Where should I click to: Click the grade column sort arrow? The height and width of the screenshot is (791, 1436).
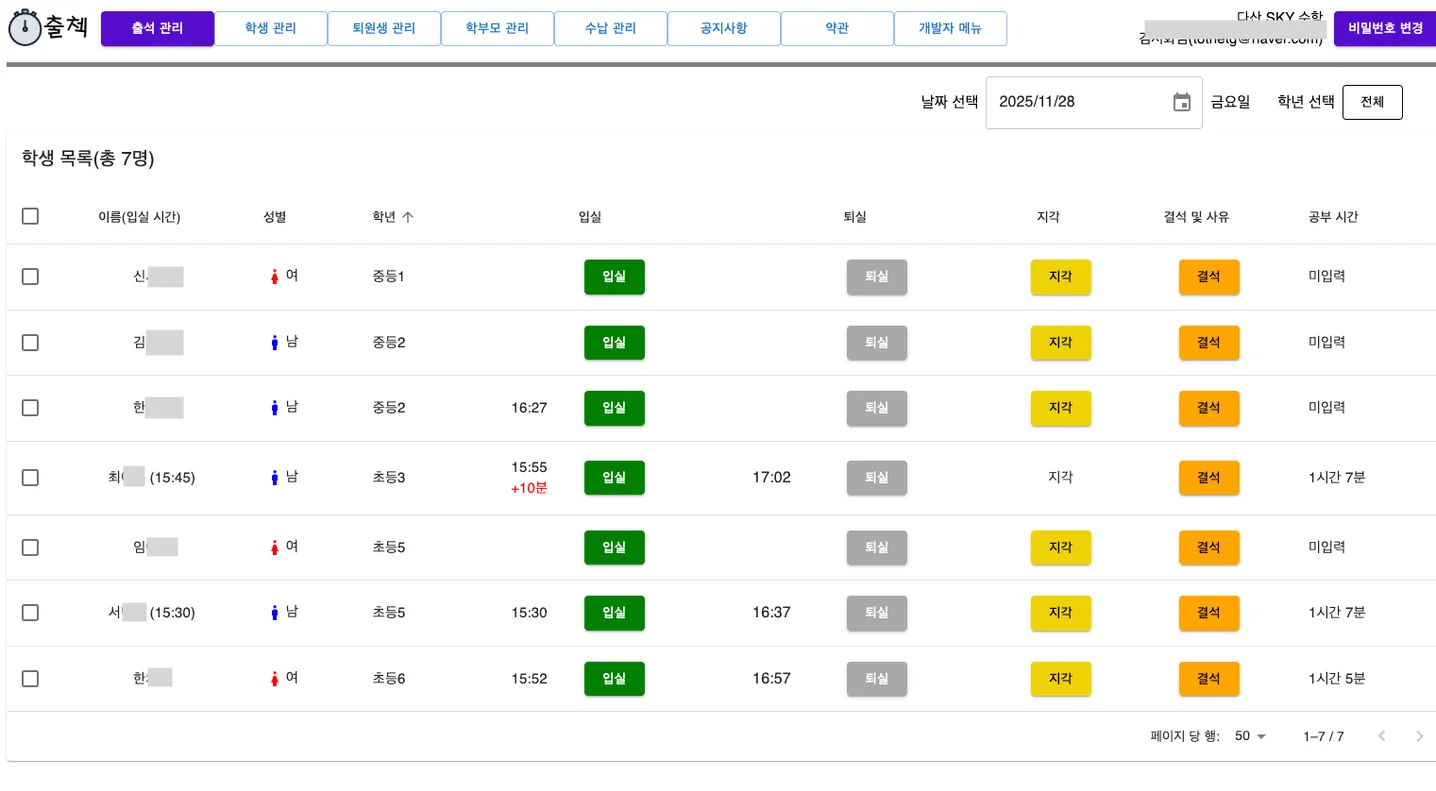[x=408, y=217]
